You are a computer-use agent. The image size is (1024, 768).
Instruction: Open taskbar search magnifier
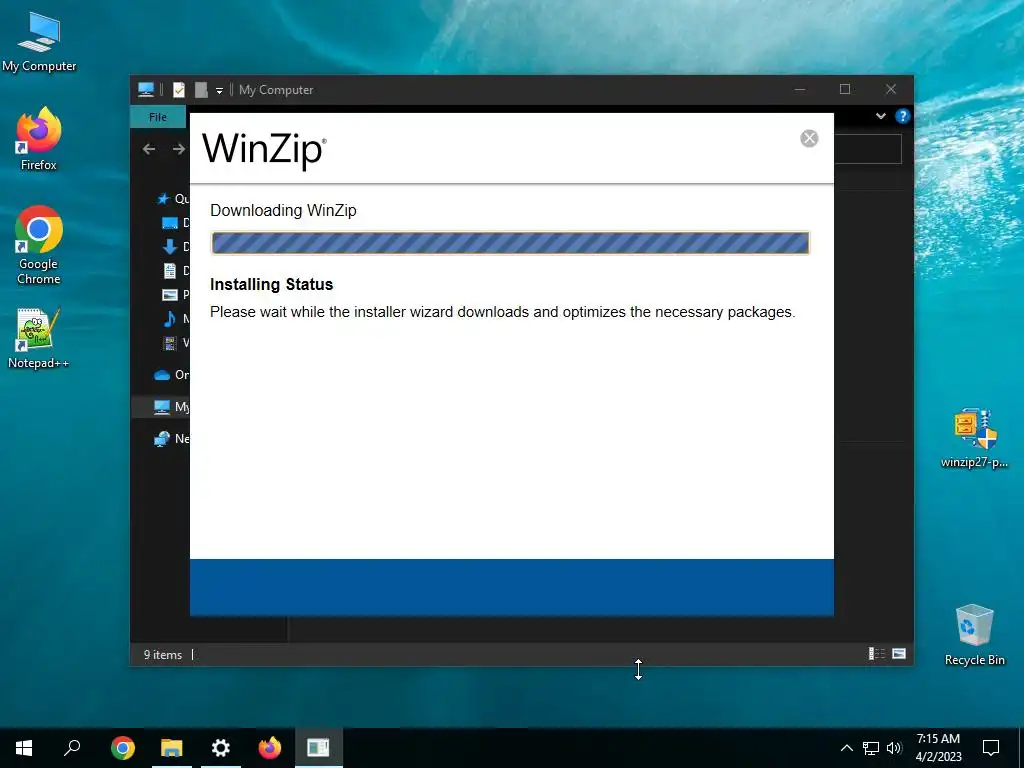(72, 748)
